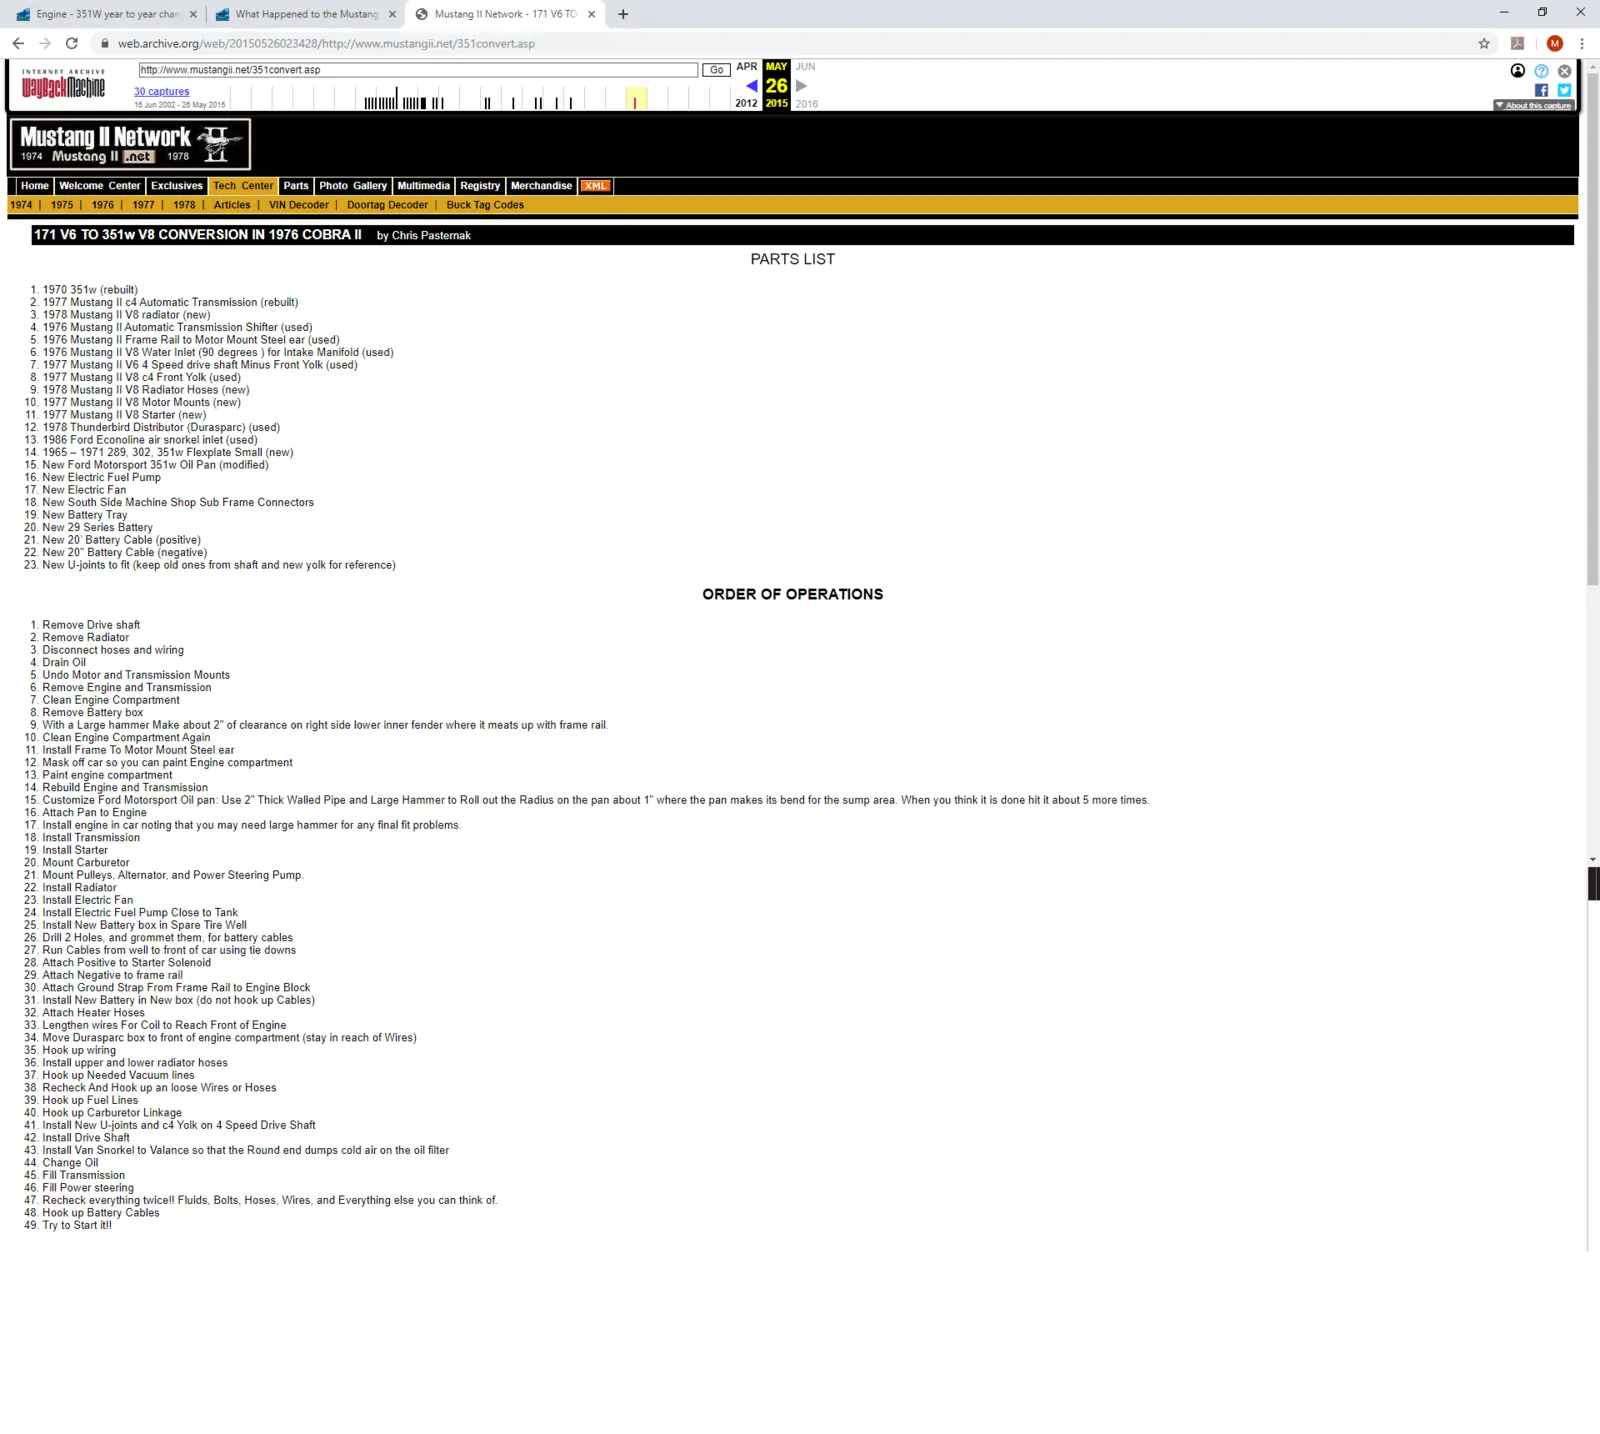
Task: Open the '30 captures' link
Action: 162,91
